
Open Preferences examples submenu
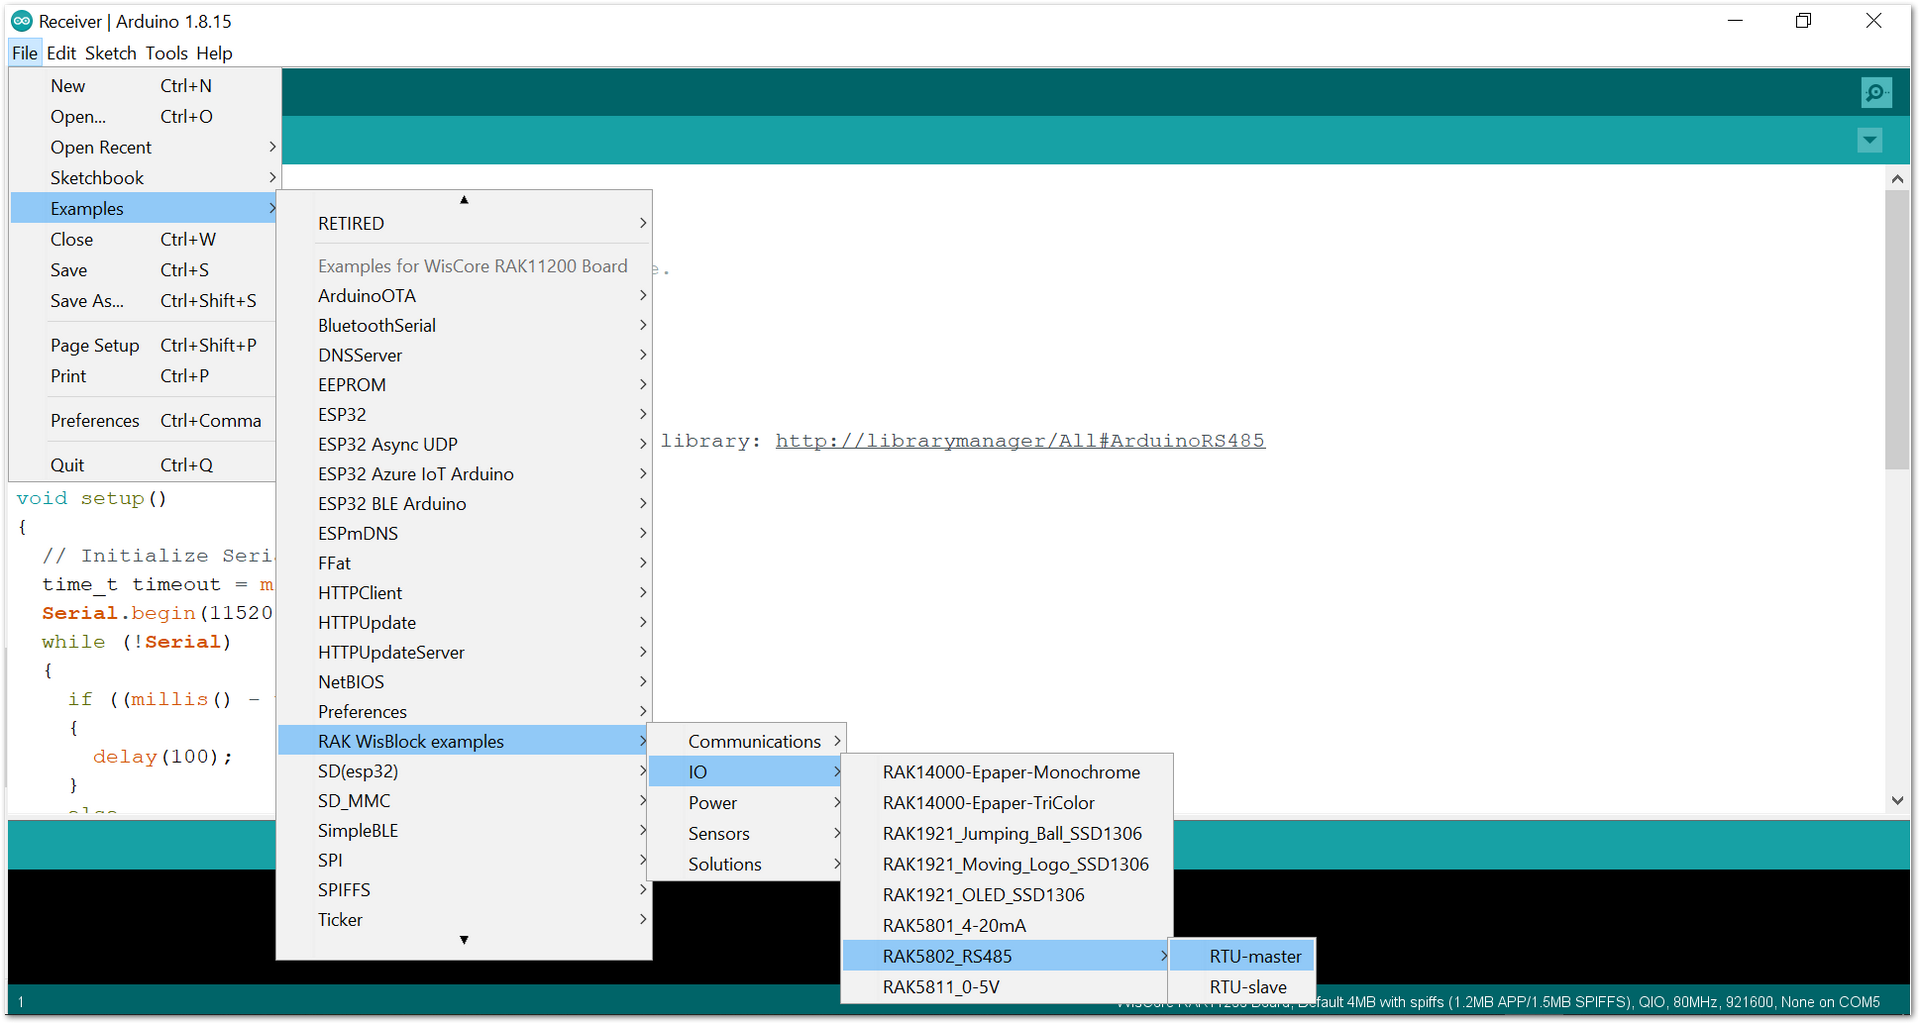[464, 712]
